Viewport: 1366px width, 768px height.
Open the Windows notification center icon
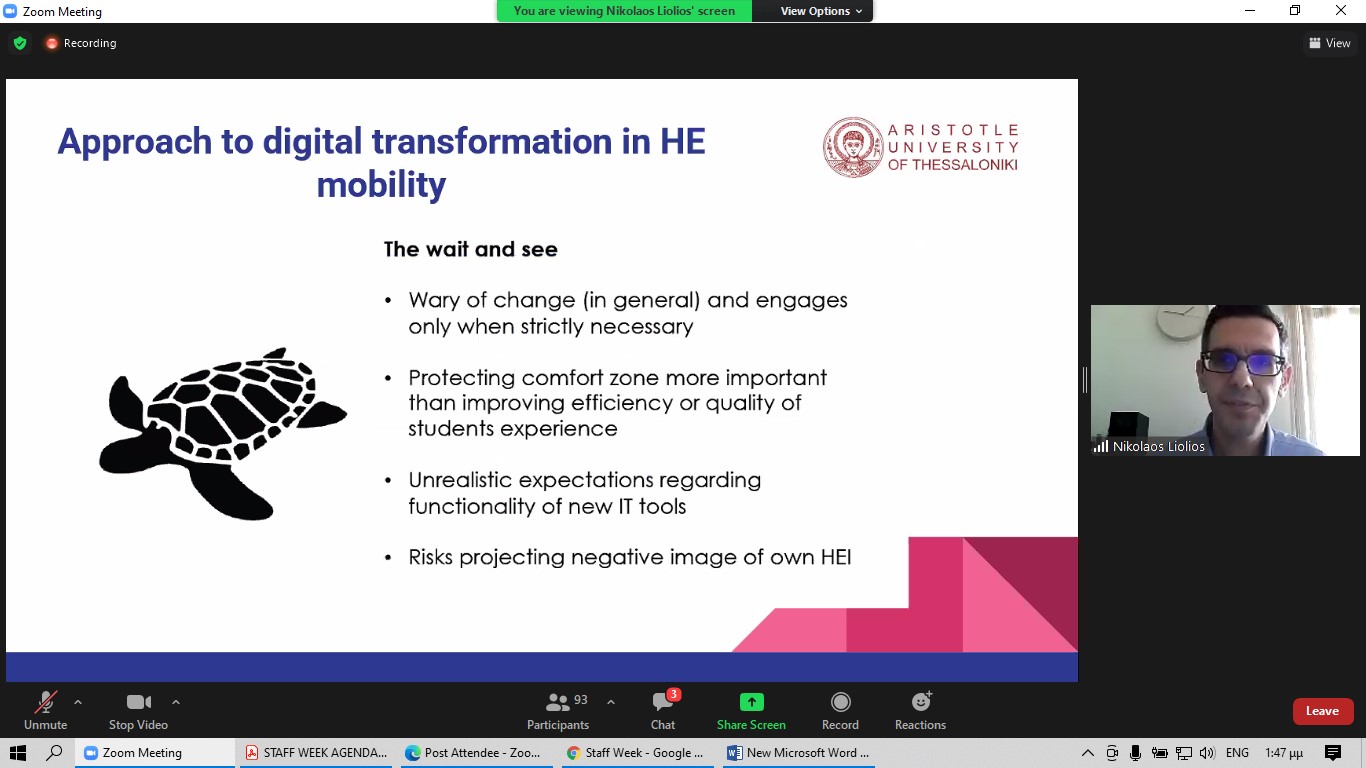coord(1333,753)
